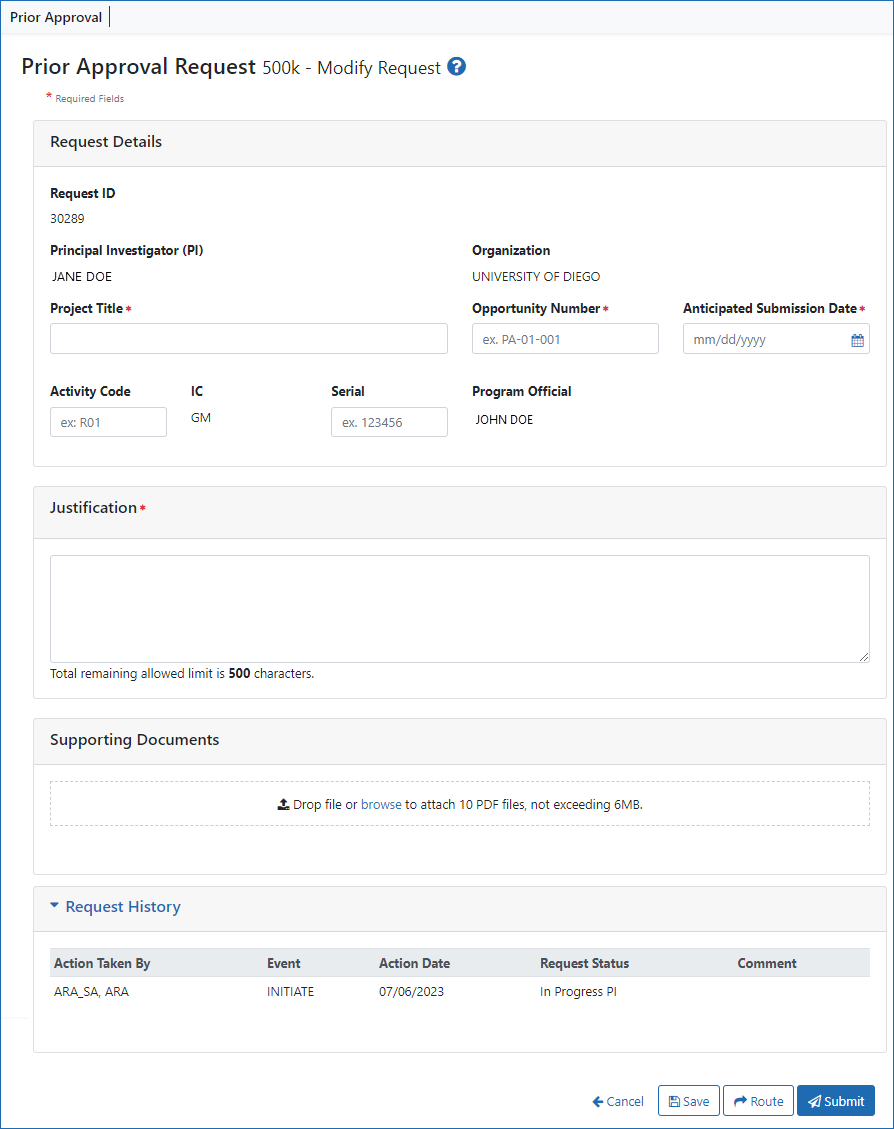Click the organization UNIVERSITY OF DIEGO

536,276
